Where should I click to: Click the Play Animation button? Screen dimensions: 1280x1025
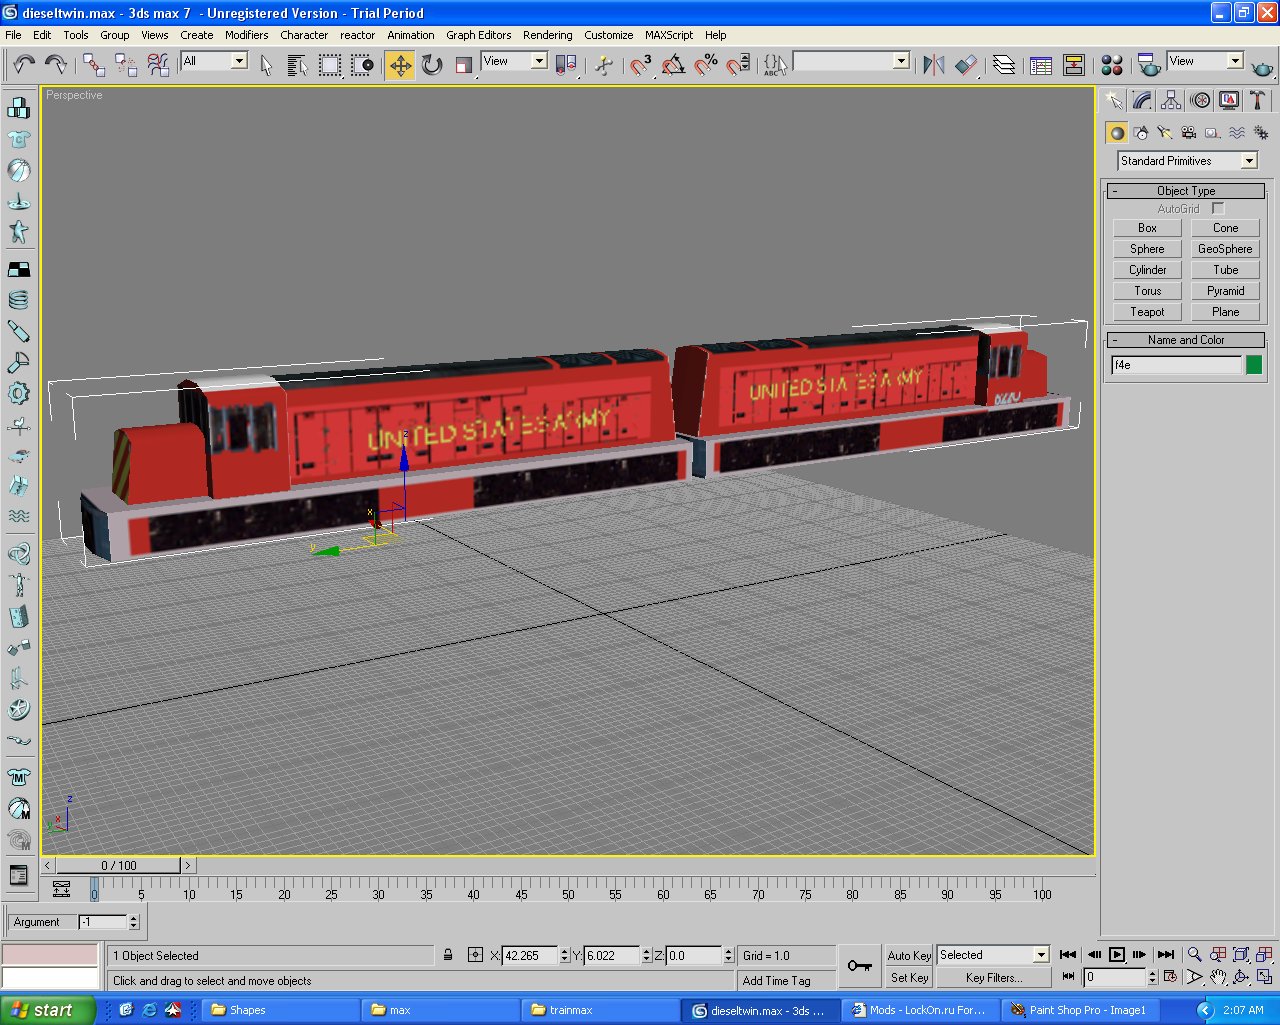(x=1117, y=954)
